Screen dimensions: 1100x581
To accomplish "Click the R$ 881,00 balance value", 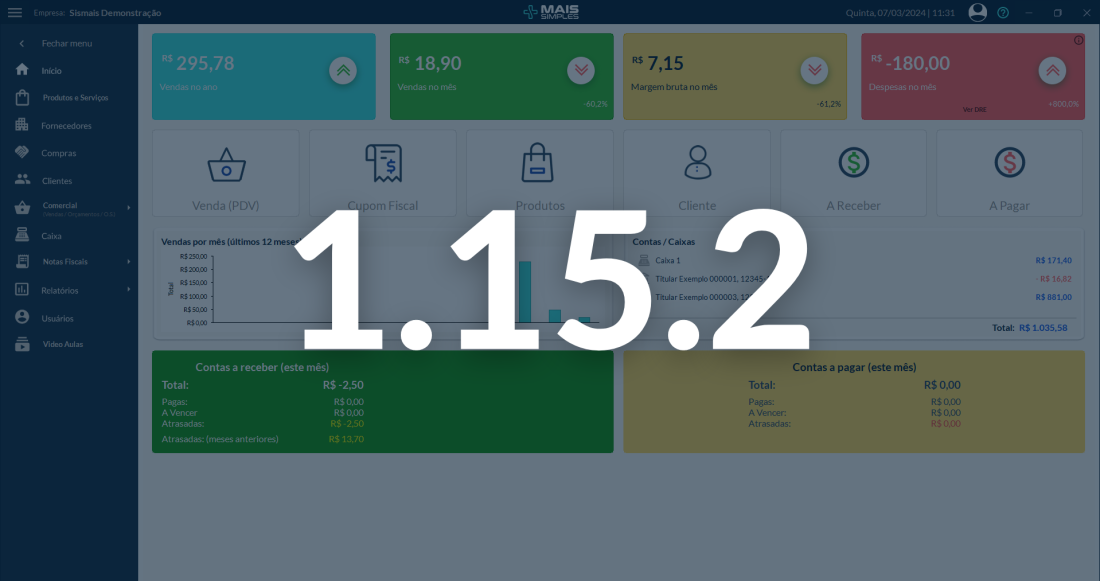I will click(1053, 298).
